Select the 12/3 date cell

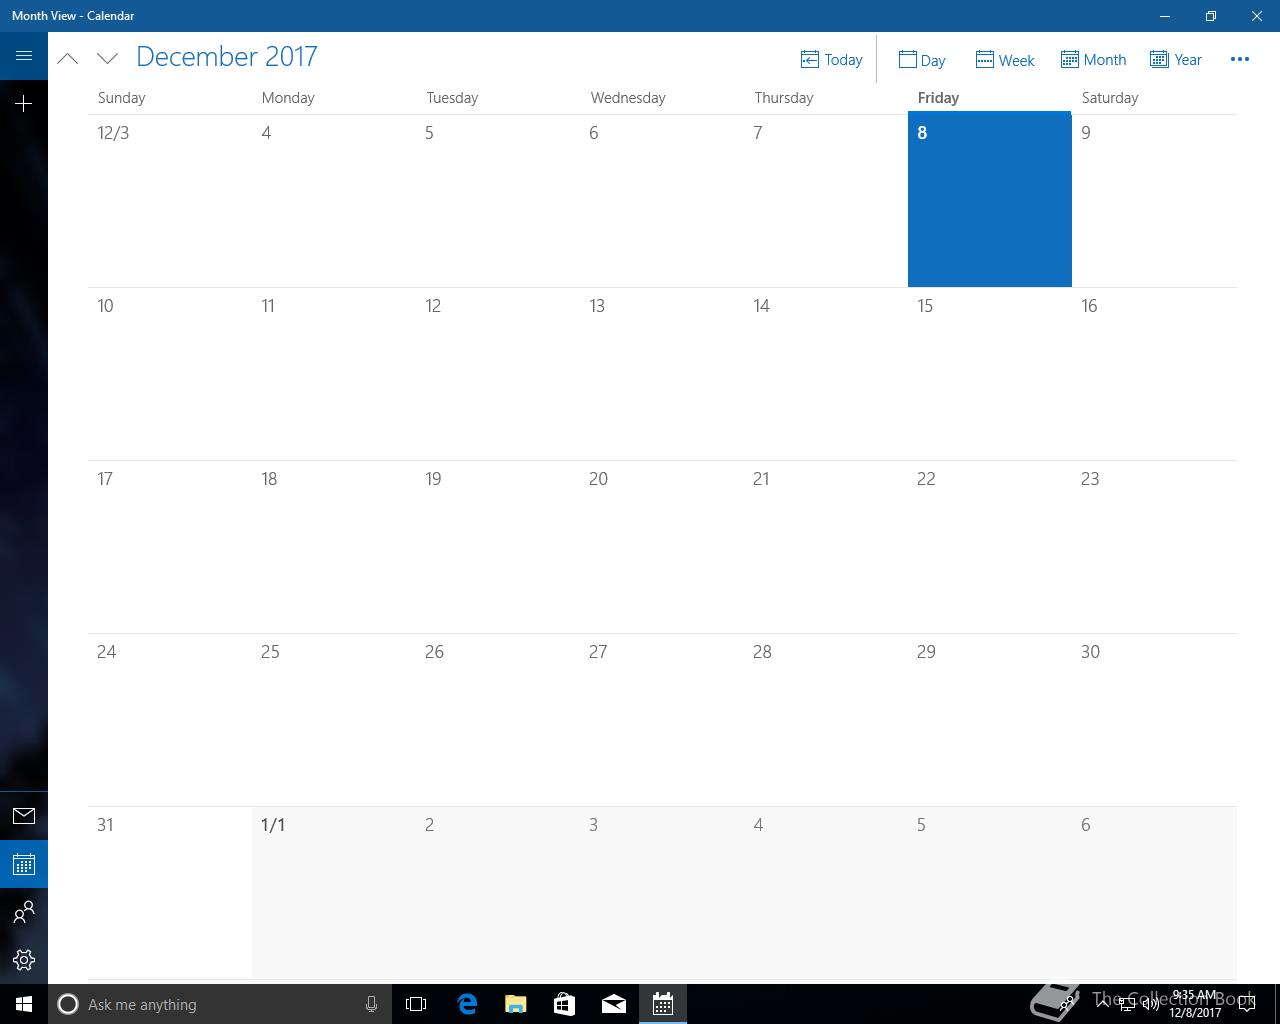170,200
